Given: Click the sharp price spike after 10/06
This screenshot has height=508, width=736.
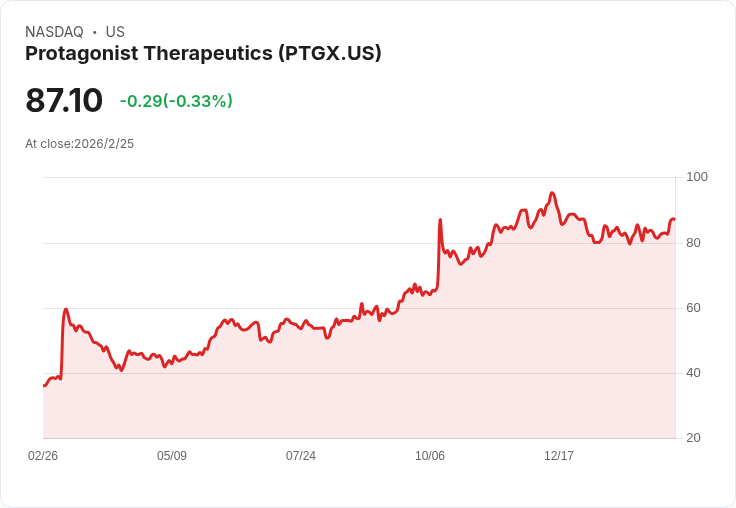Looking at the screenshot, I should pyautogui.click(x=440, y=220).
